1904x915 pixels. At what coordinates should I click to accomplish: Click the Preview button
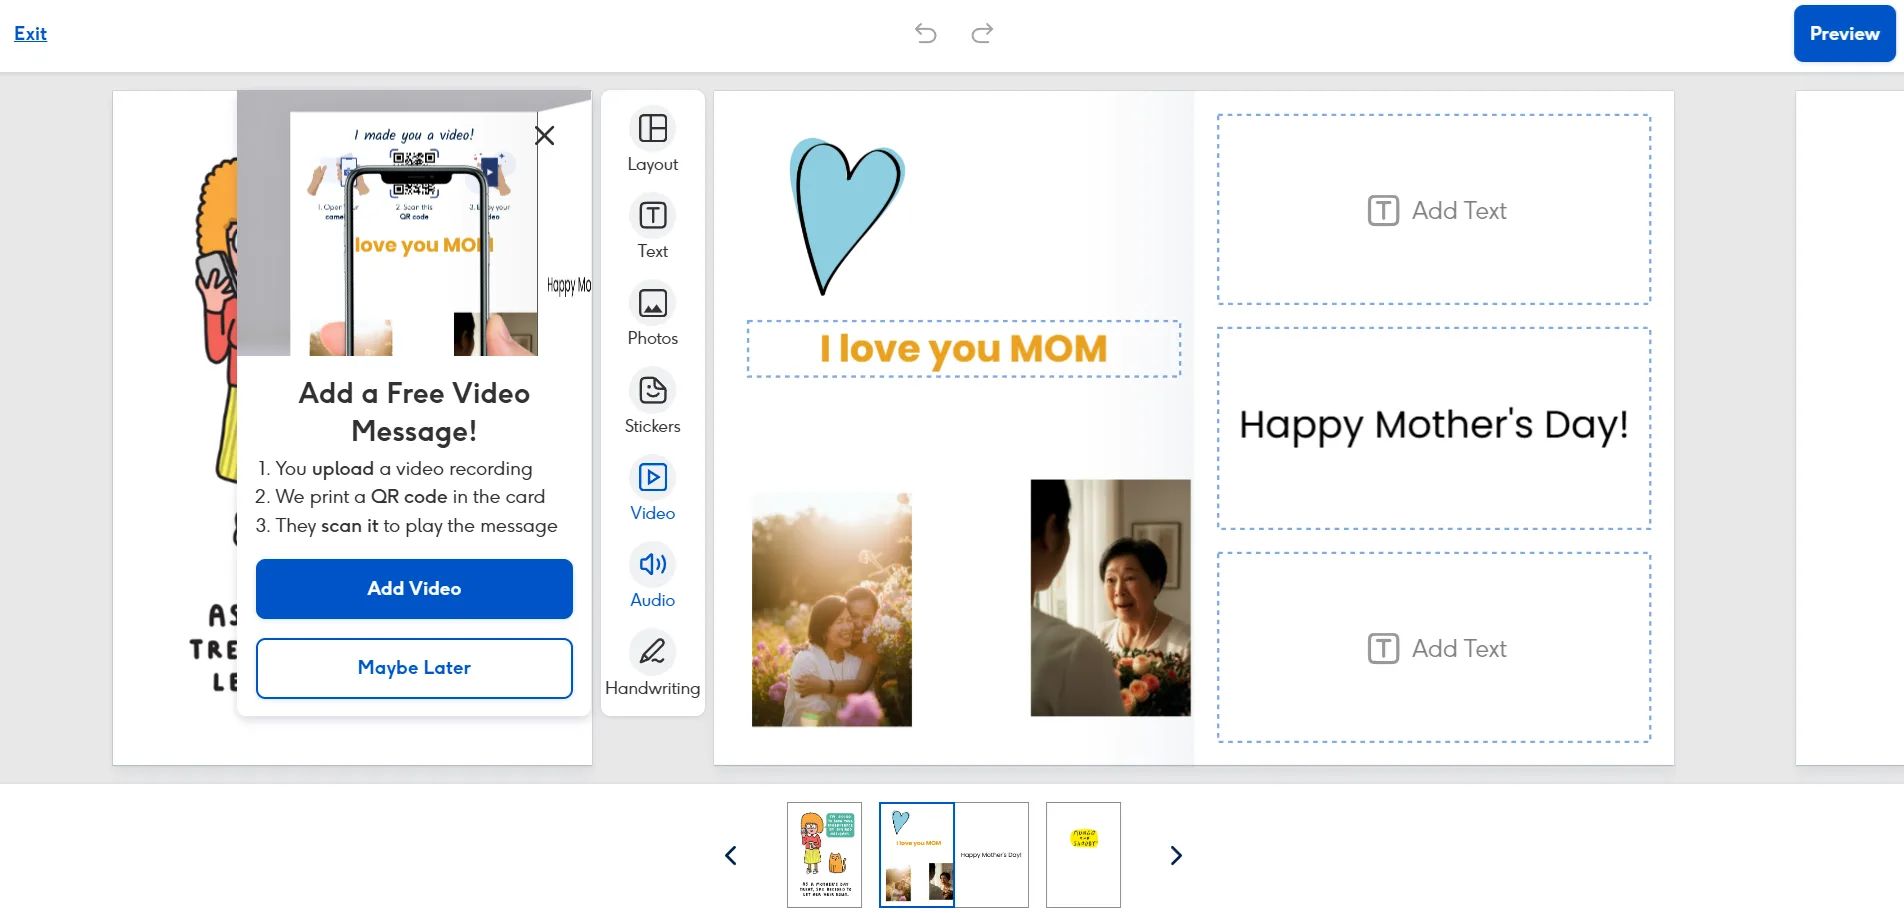click(x=1844, y=34)
